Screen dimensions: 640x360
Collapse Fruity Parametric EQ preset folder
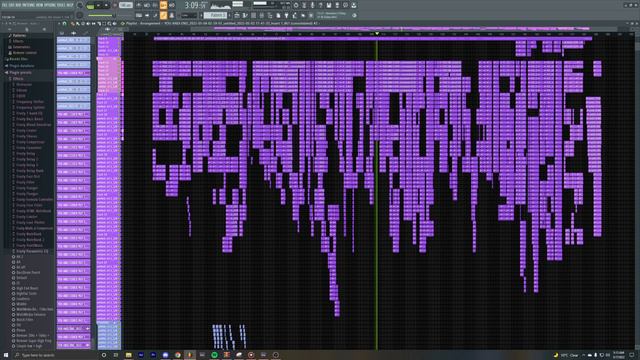pos(31,251)
